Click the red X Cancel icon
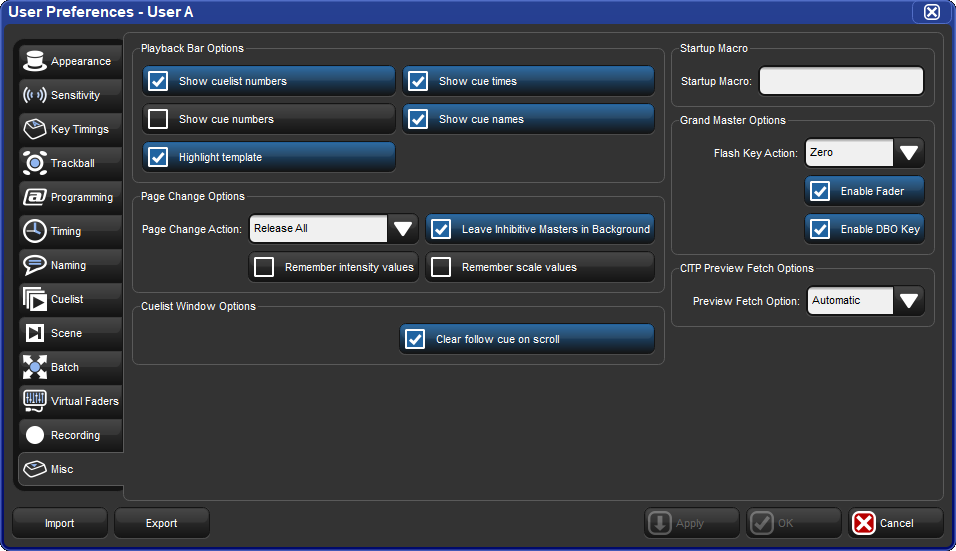Viewport: 956px width, 551px height. (x=863, y=523)
